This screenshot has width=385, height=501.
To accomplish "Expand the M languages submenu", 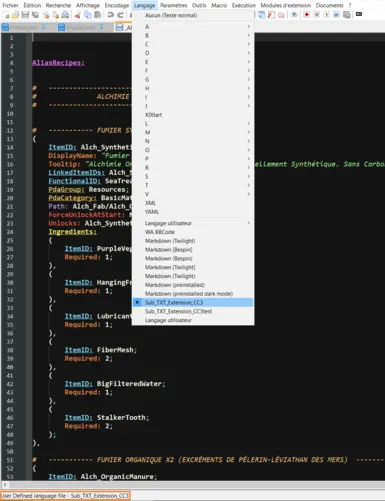I will [193, 132].
